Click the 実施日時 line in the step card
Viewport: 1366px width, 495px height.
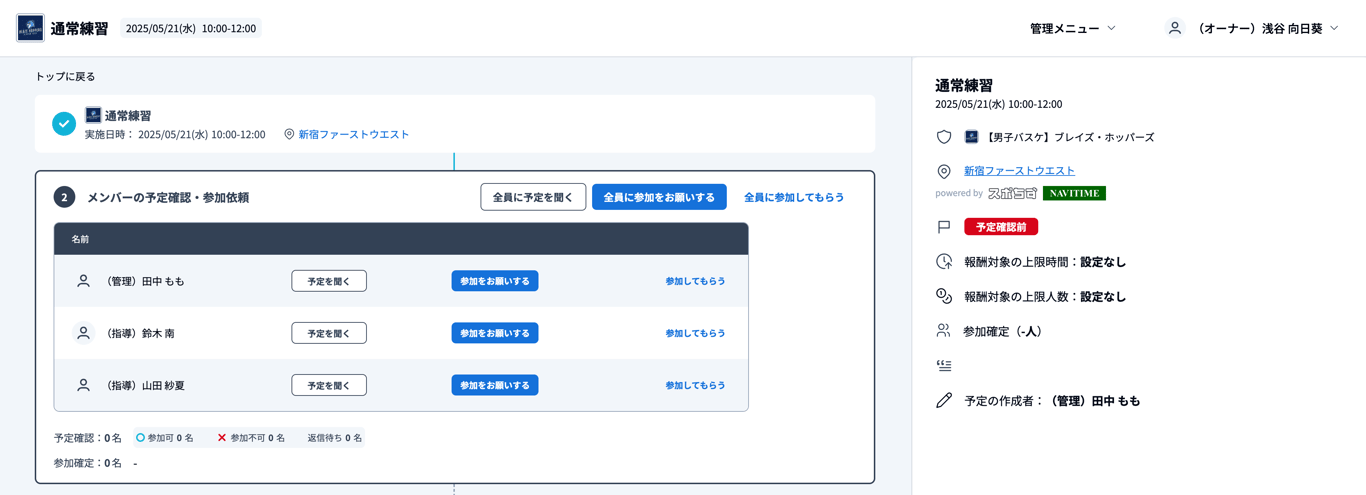[175, 134]
